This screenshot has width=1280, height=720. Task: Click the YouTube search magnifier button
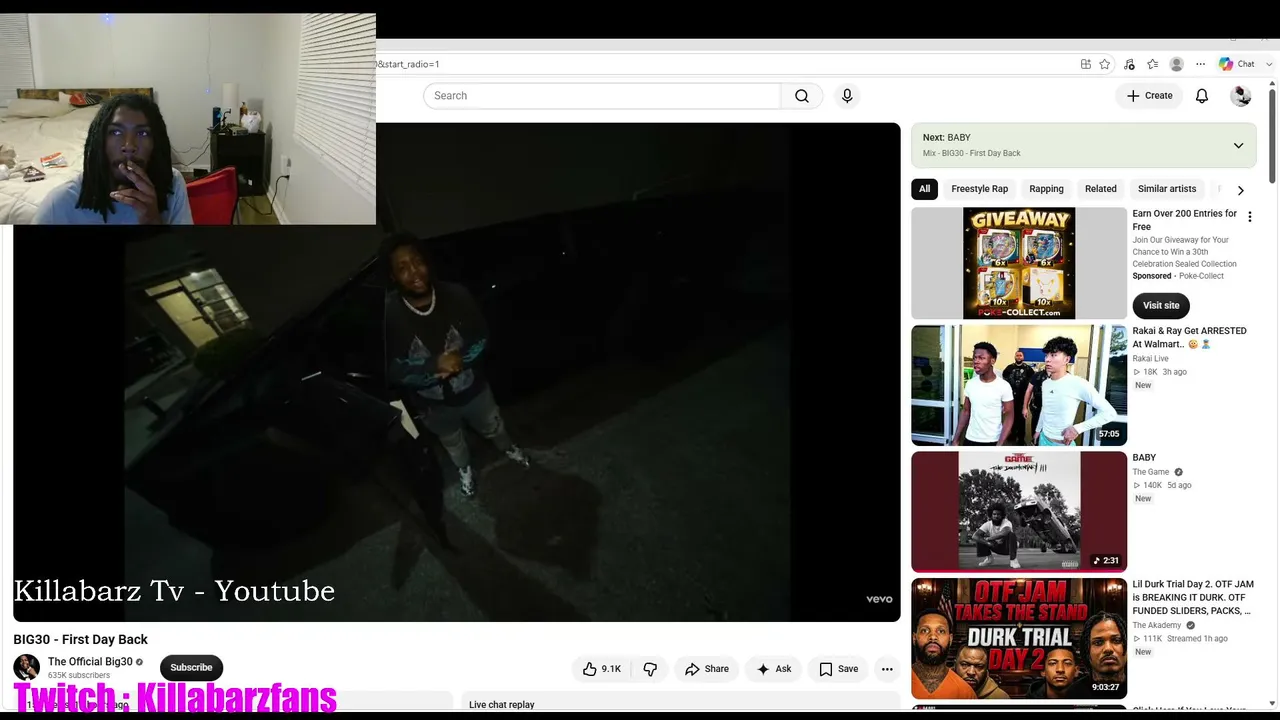[802, 96]
